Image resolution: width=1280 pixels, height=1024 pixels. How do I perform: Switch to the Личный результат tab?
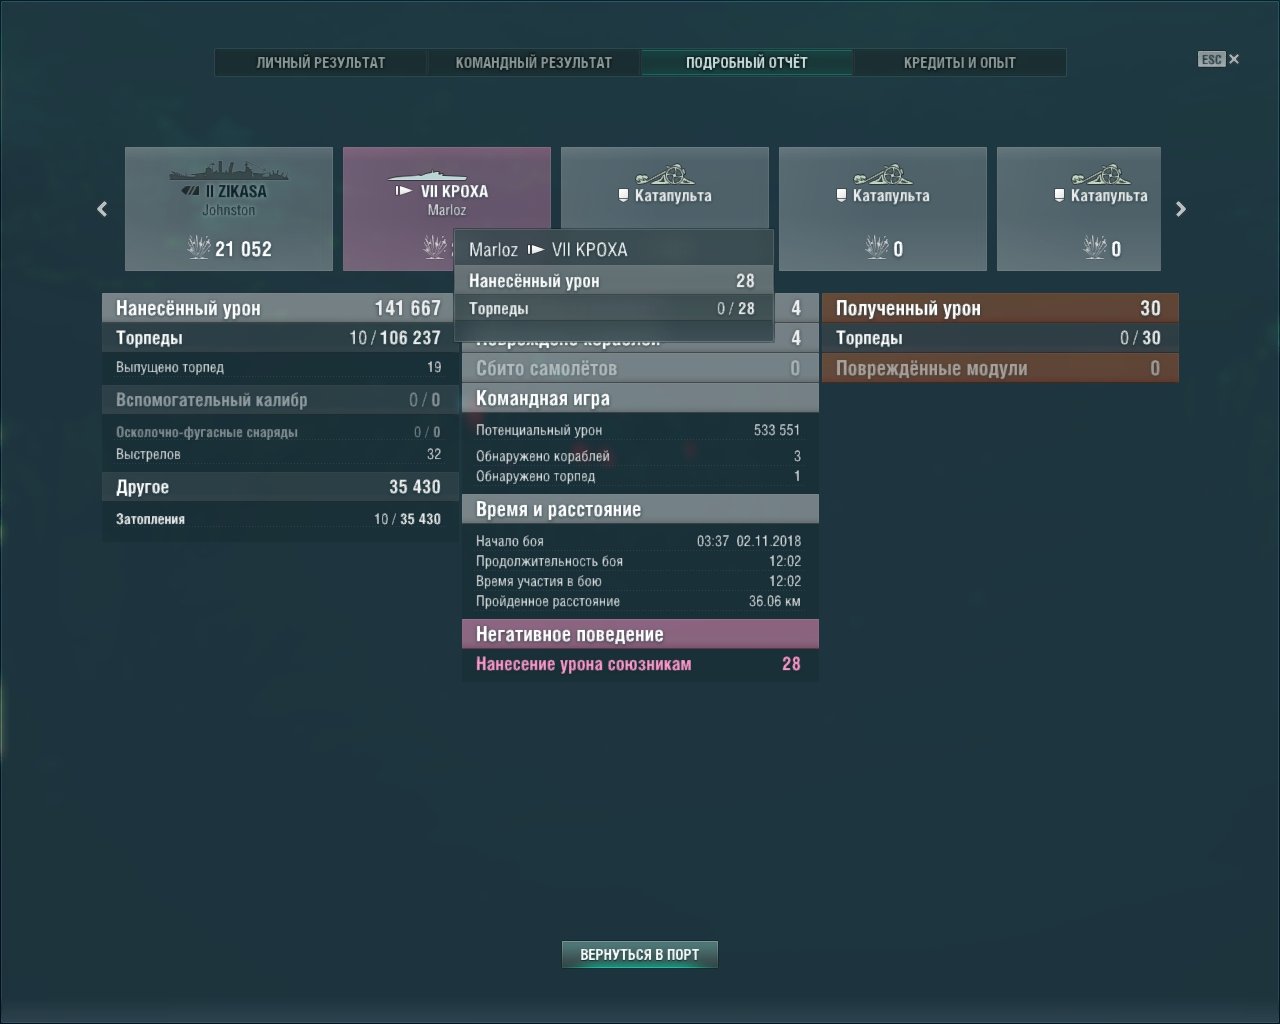(x=320, y=62)
